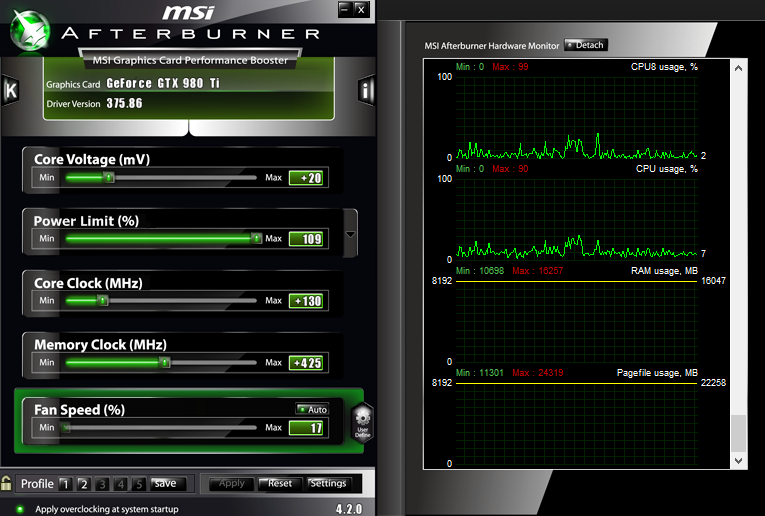Viewport: 765px width, 516px height.
Task: Click the Core Voltage slider handle
Action: click(x=109, y=177)
